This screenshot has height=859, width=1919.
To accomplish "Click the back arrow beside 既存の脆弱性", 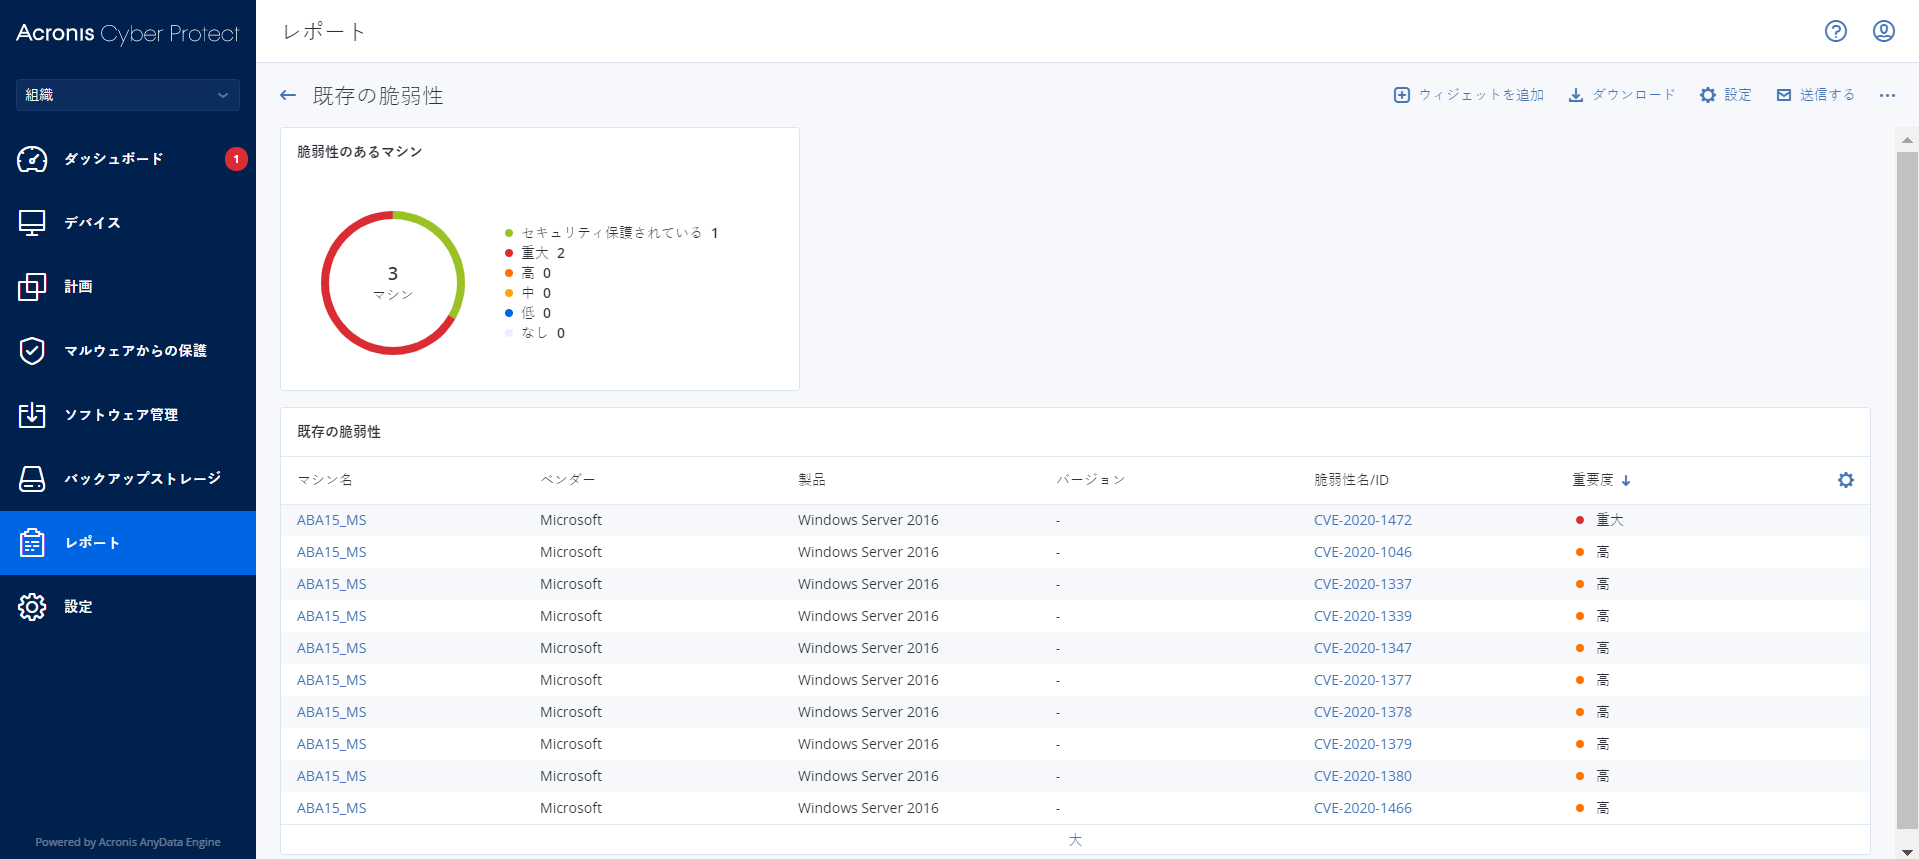I will pos(288,95).
